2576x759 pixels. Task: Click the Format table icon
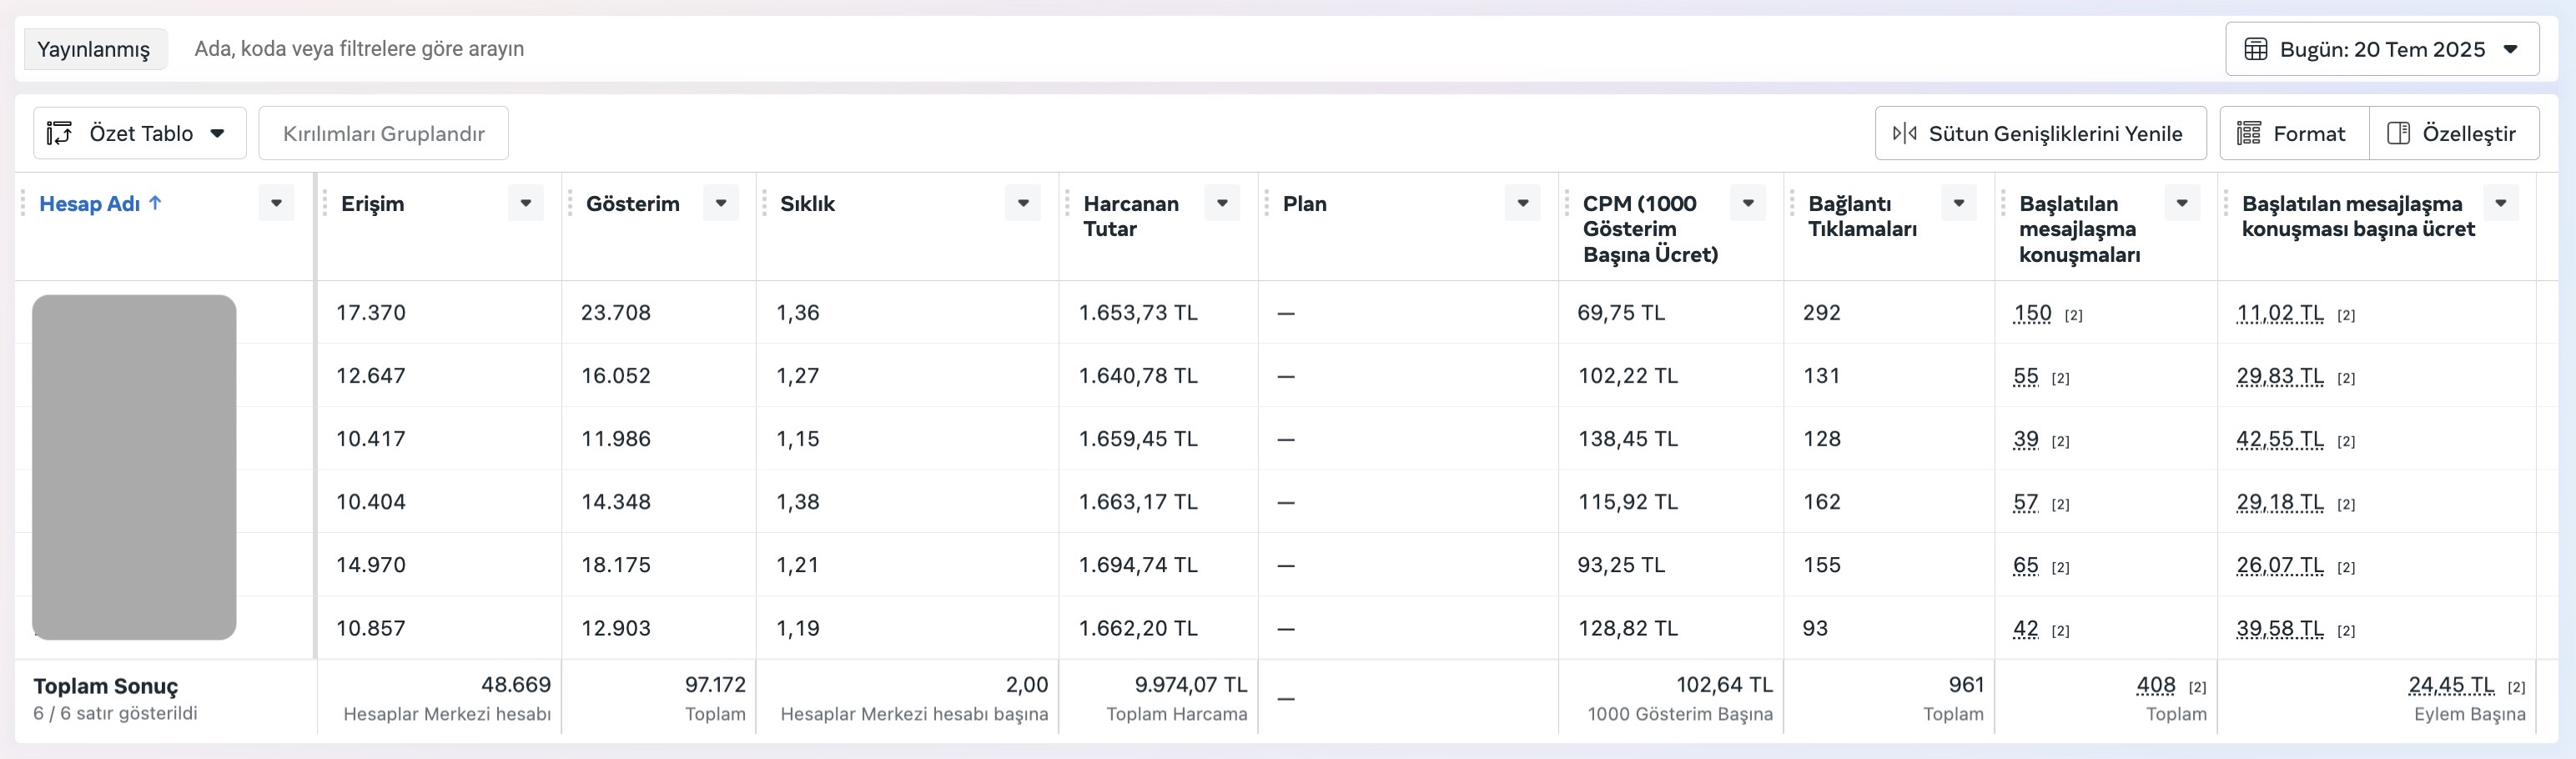click(x=2249, y=133)
